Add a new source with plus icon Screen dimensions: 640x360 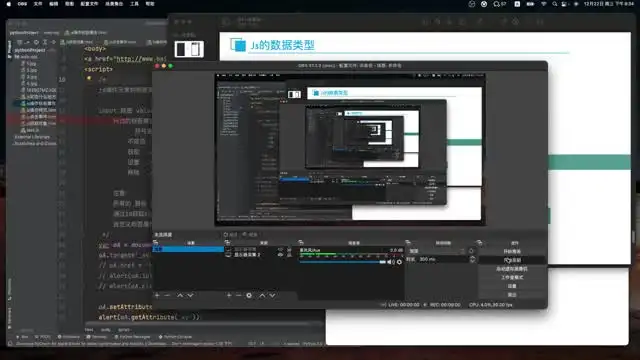point(229,295)
